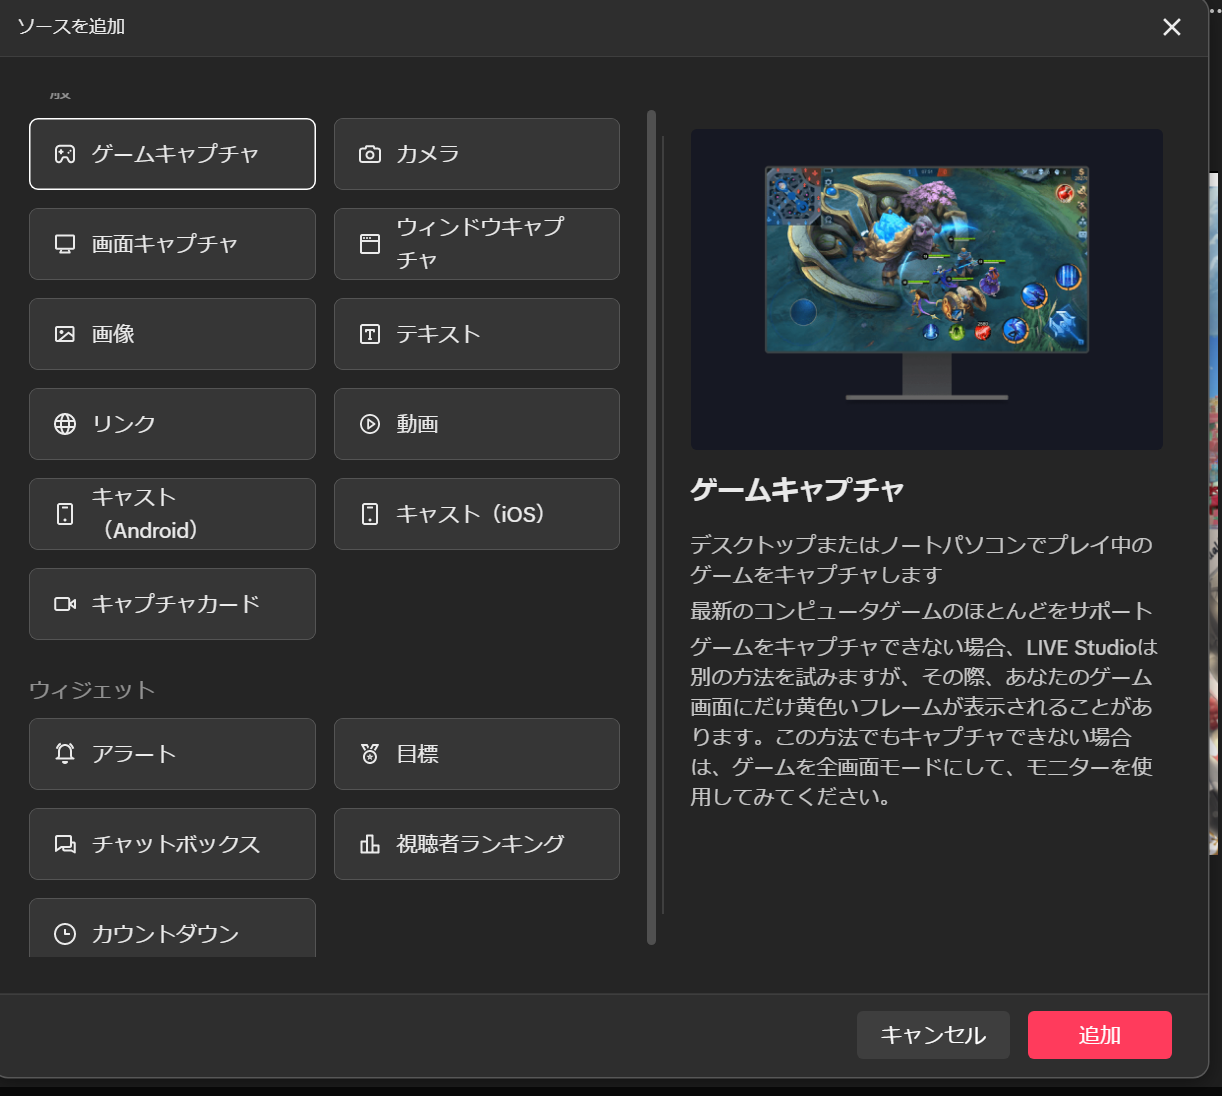
Task: Select the ウィンドウキャプチャ source label
Action: click(x=480, y=243)
